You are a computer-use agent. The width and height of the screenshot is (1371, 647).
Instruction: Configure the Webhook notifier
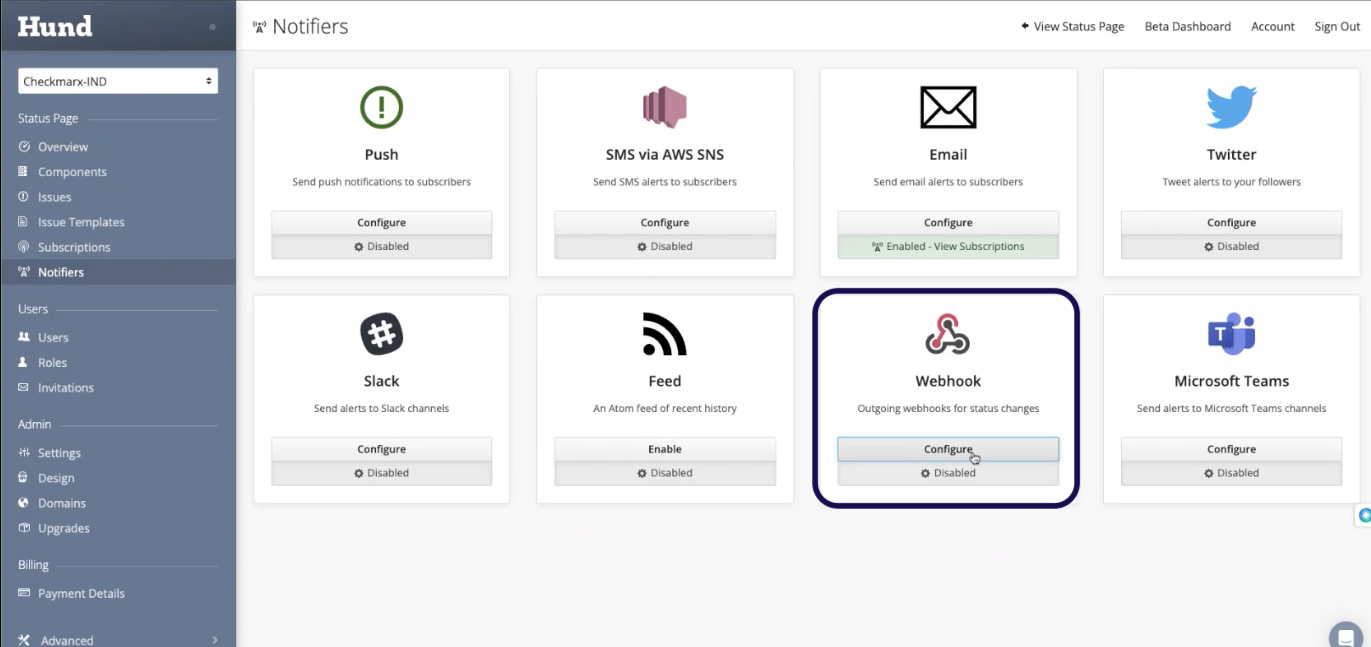(948, 449)
